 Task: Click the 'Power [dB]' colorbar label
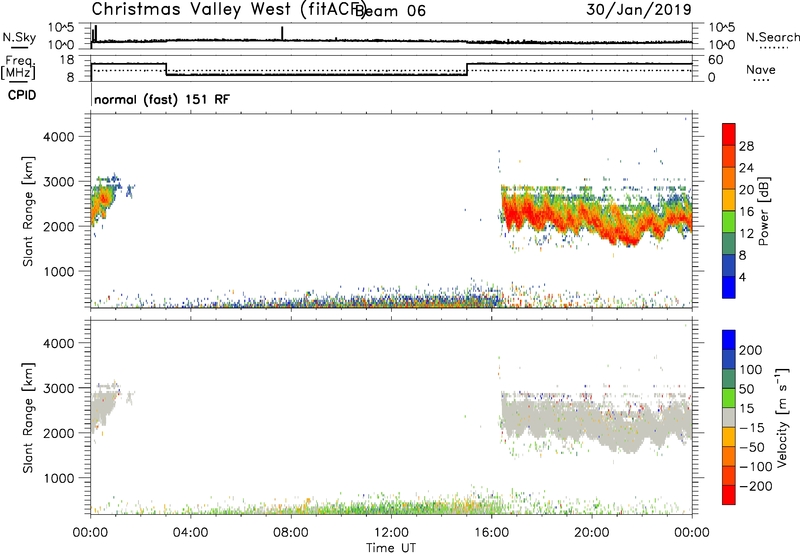click(763, 211)
